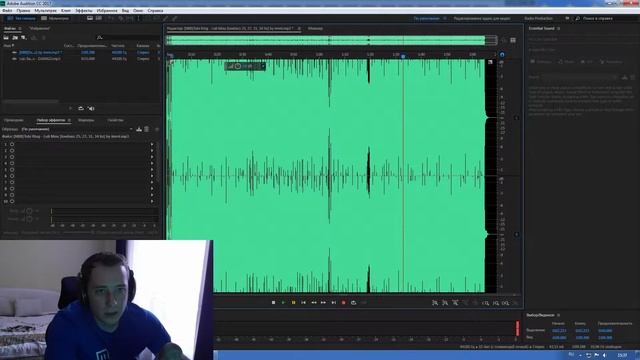Adjust effects rack input gain knob
This screenshot has height=360, width=640.
click(29, 211)
